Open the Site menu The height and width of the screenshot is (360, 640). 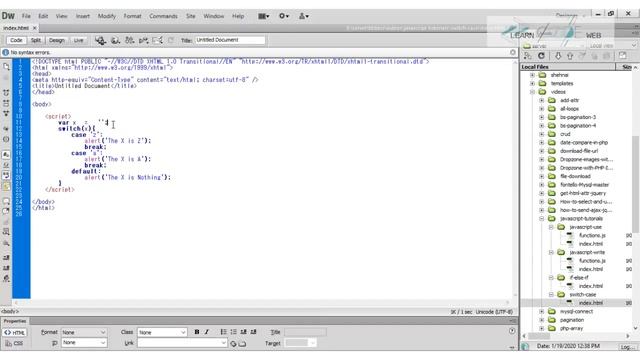click(x=191, y=16)
